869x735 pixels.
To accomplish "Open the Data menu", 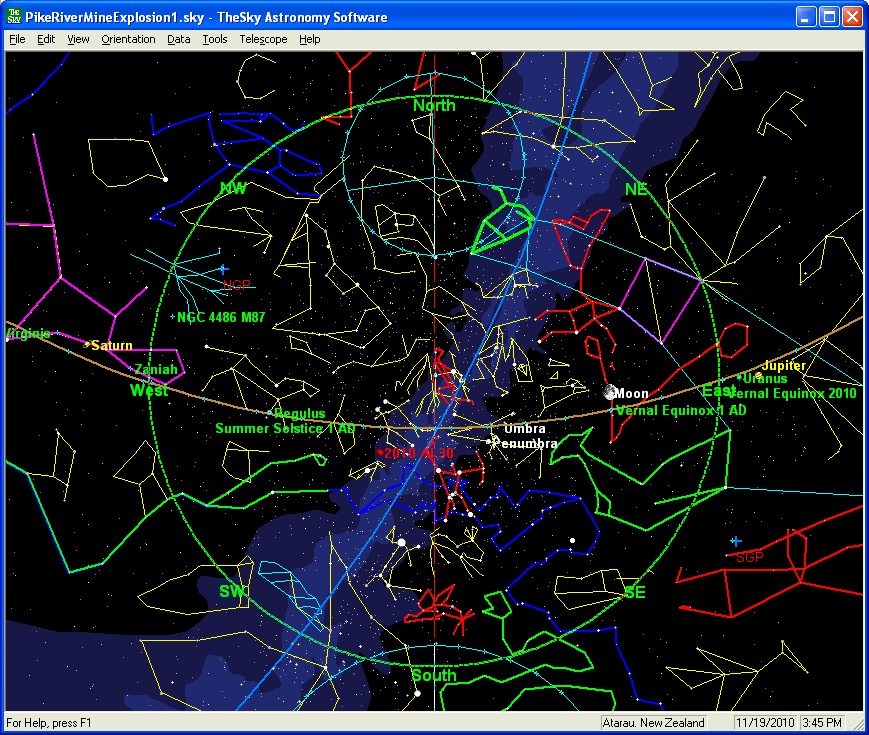I will (x=179, y=39).
